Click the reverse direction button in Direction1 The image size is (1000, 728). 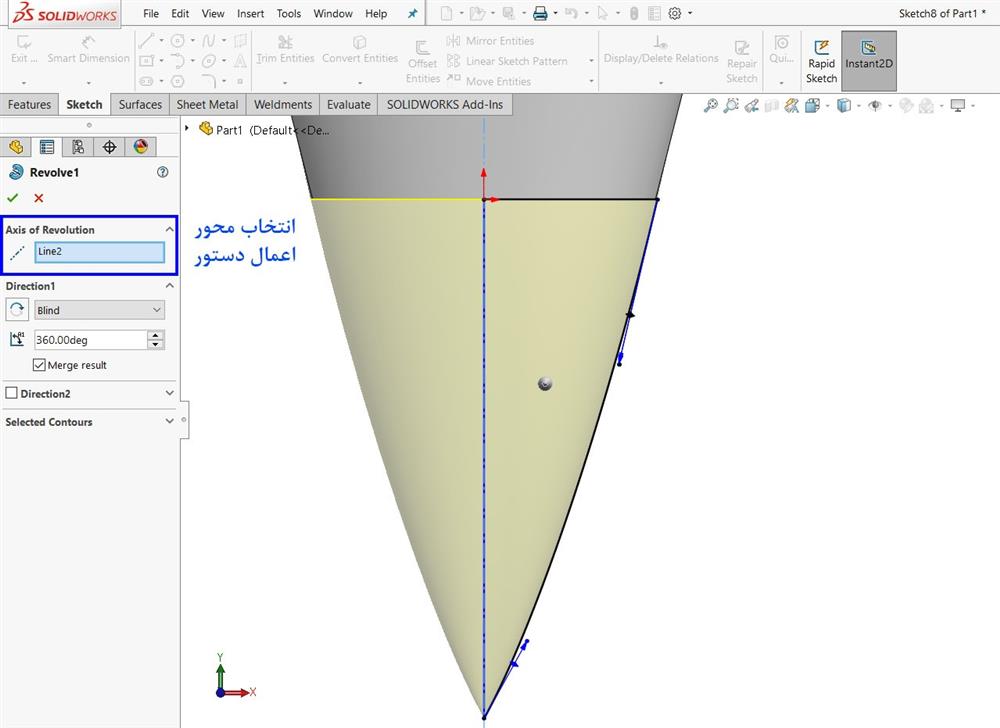[17, 310]
